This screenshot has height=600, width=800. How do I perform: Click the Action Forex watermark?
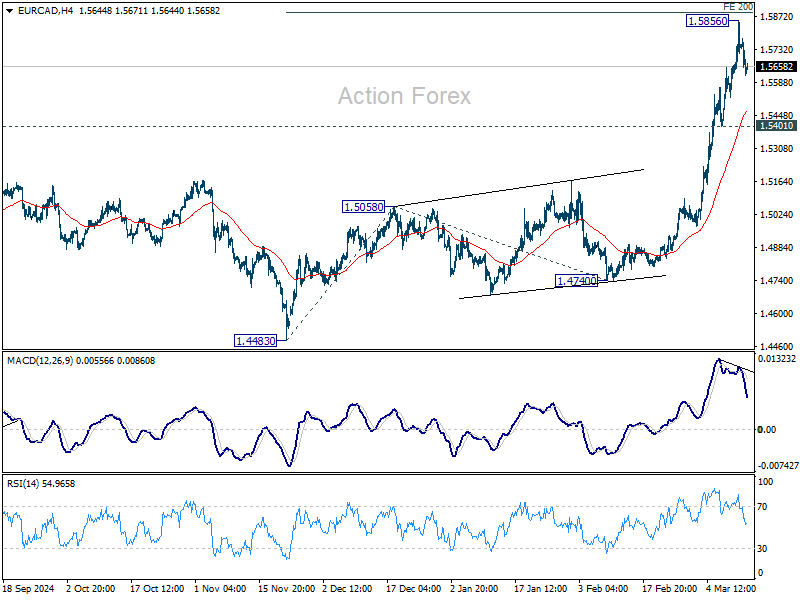404,96
